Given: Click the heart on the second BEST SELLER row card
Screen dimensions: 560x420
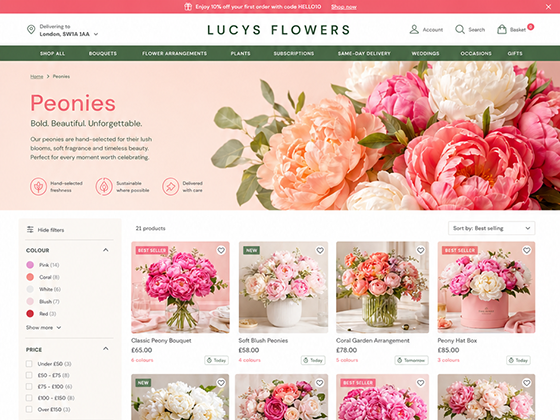Looking at the screenshot, I should coord(421,383).
